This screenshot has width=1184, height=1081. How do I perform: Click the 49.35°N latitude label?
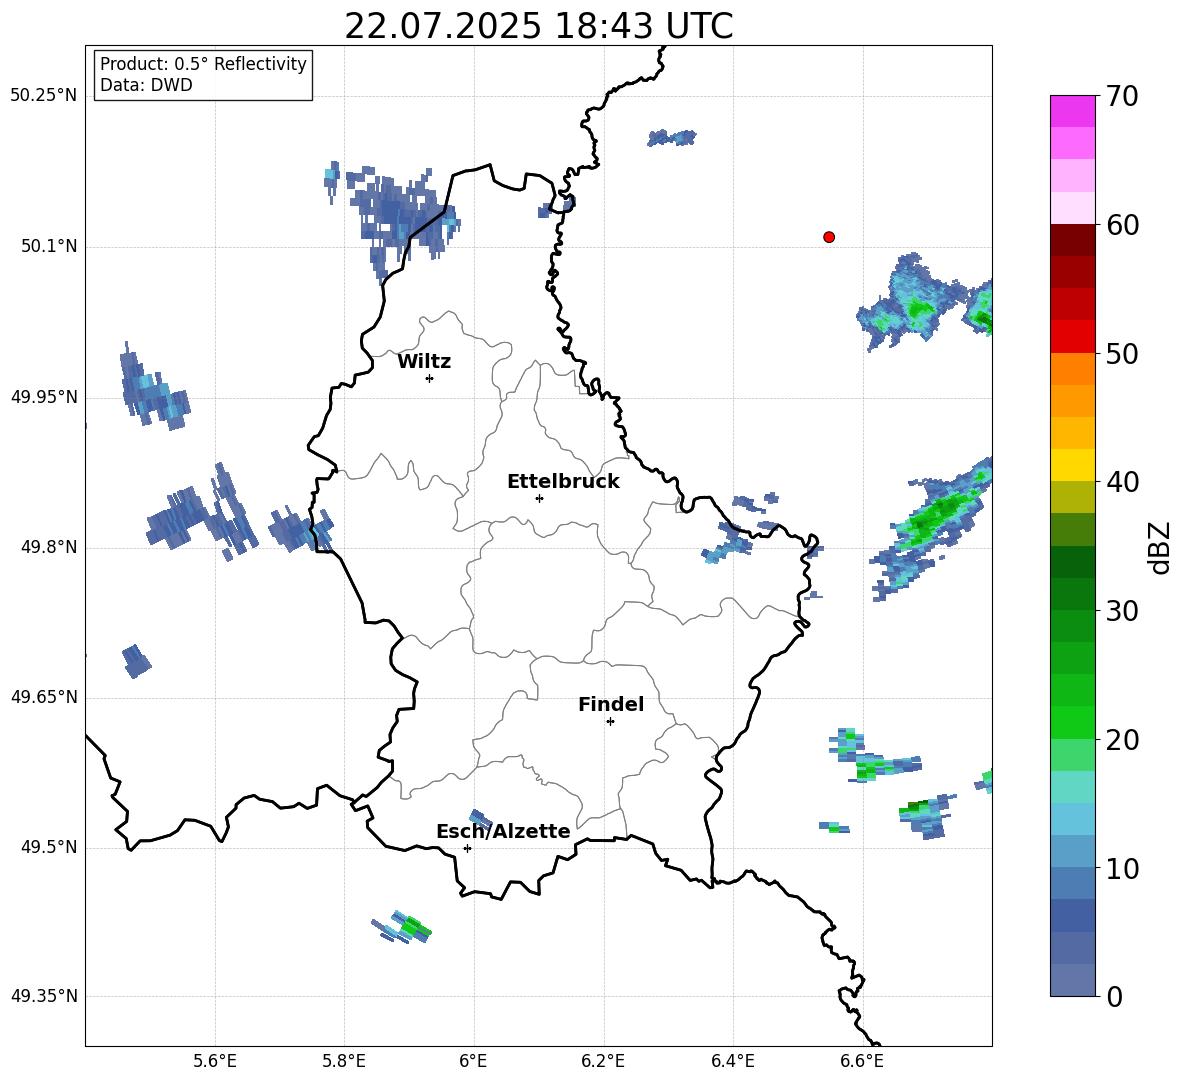[x=44, y=996]
